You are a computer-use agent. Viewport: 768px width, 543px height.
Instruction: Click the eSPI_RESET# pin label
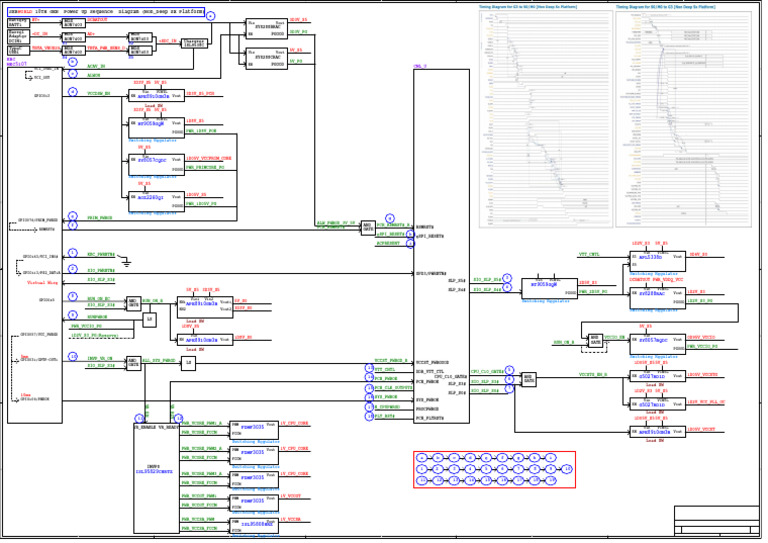click(430, 236)
